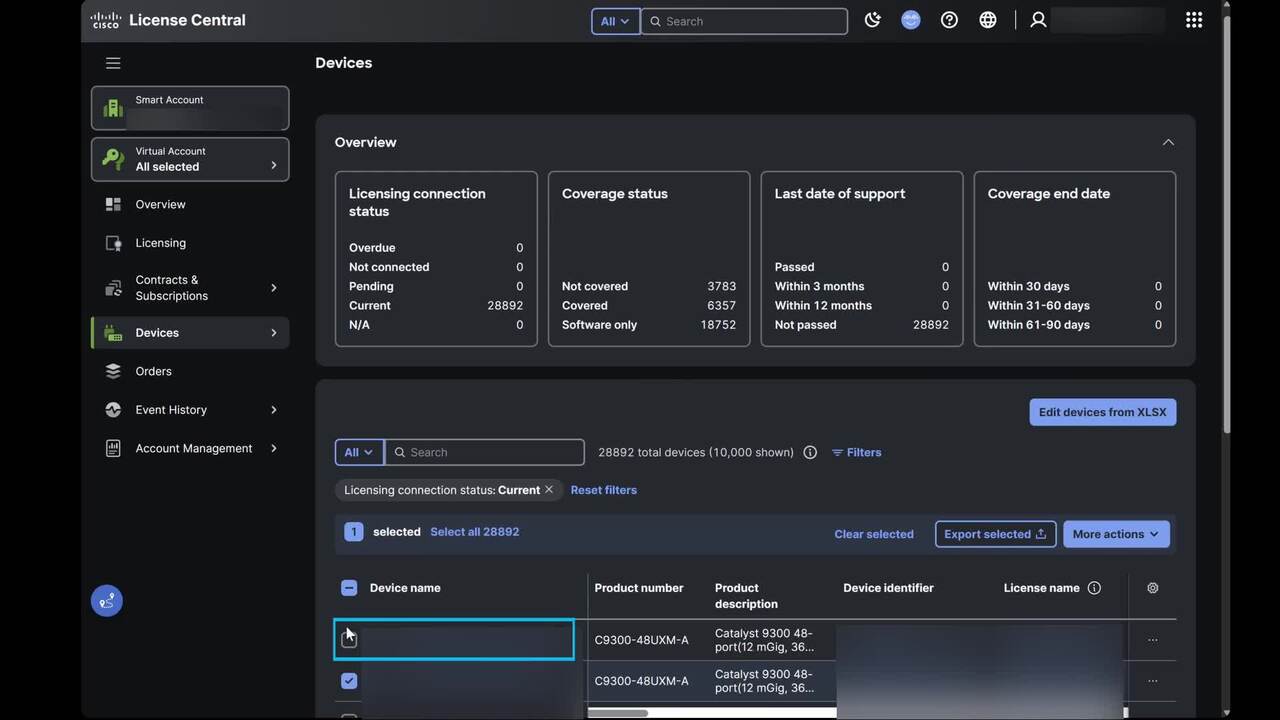Click Edit devices from XLSX button

(x=1102, y=412)
